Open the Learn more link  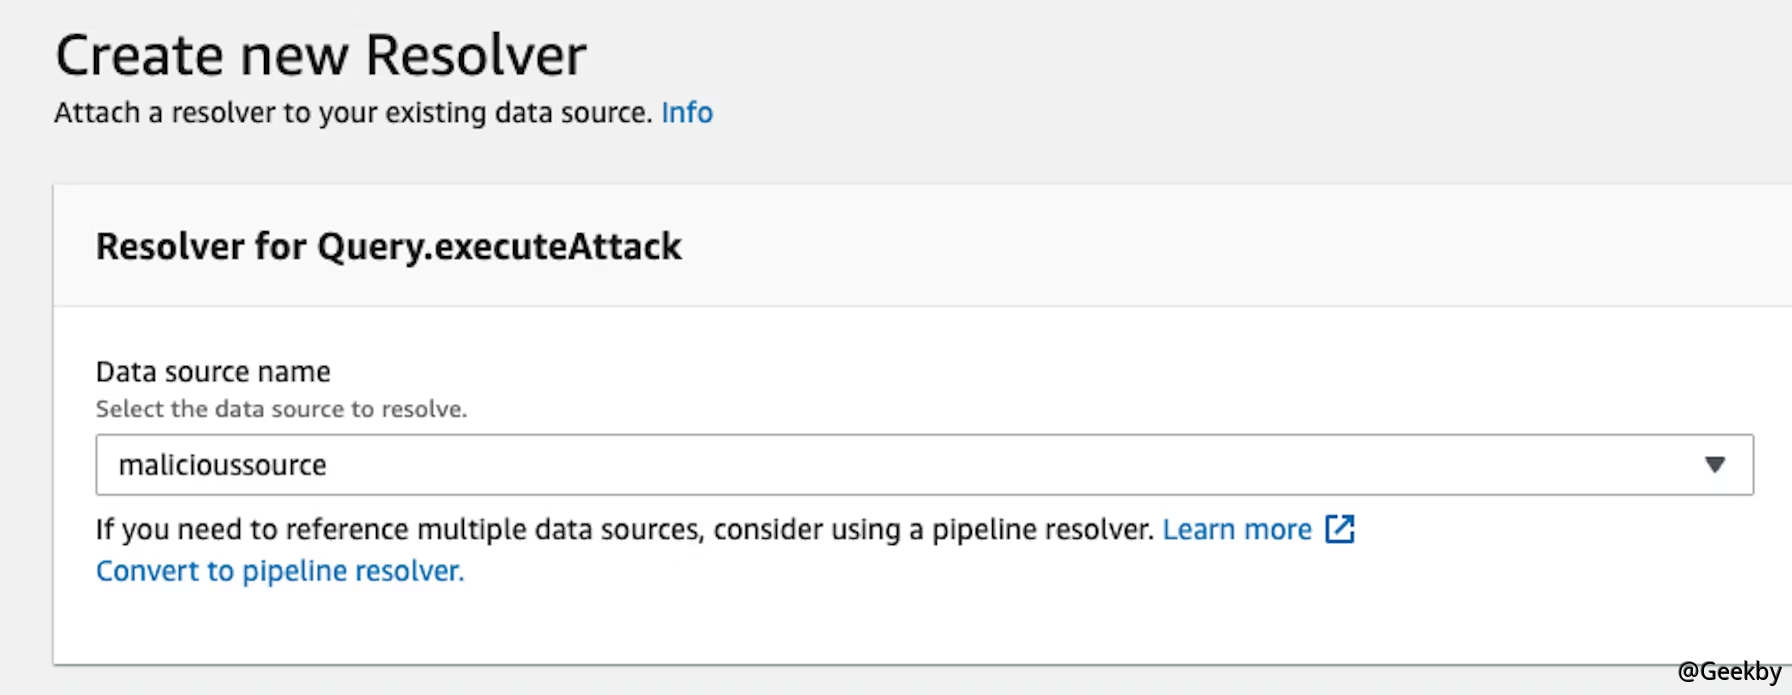point(1236,529)
